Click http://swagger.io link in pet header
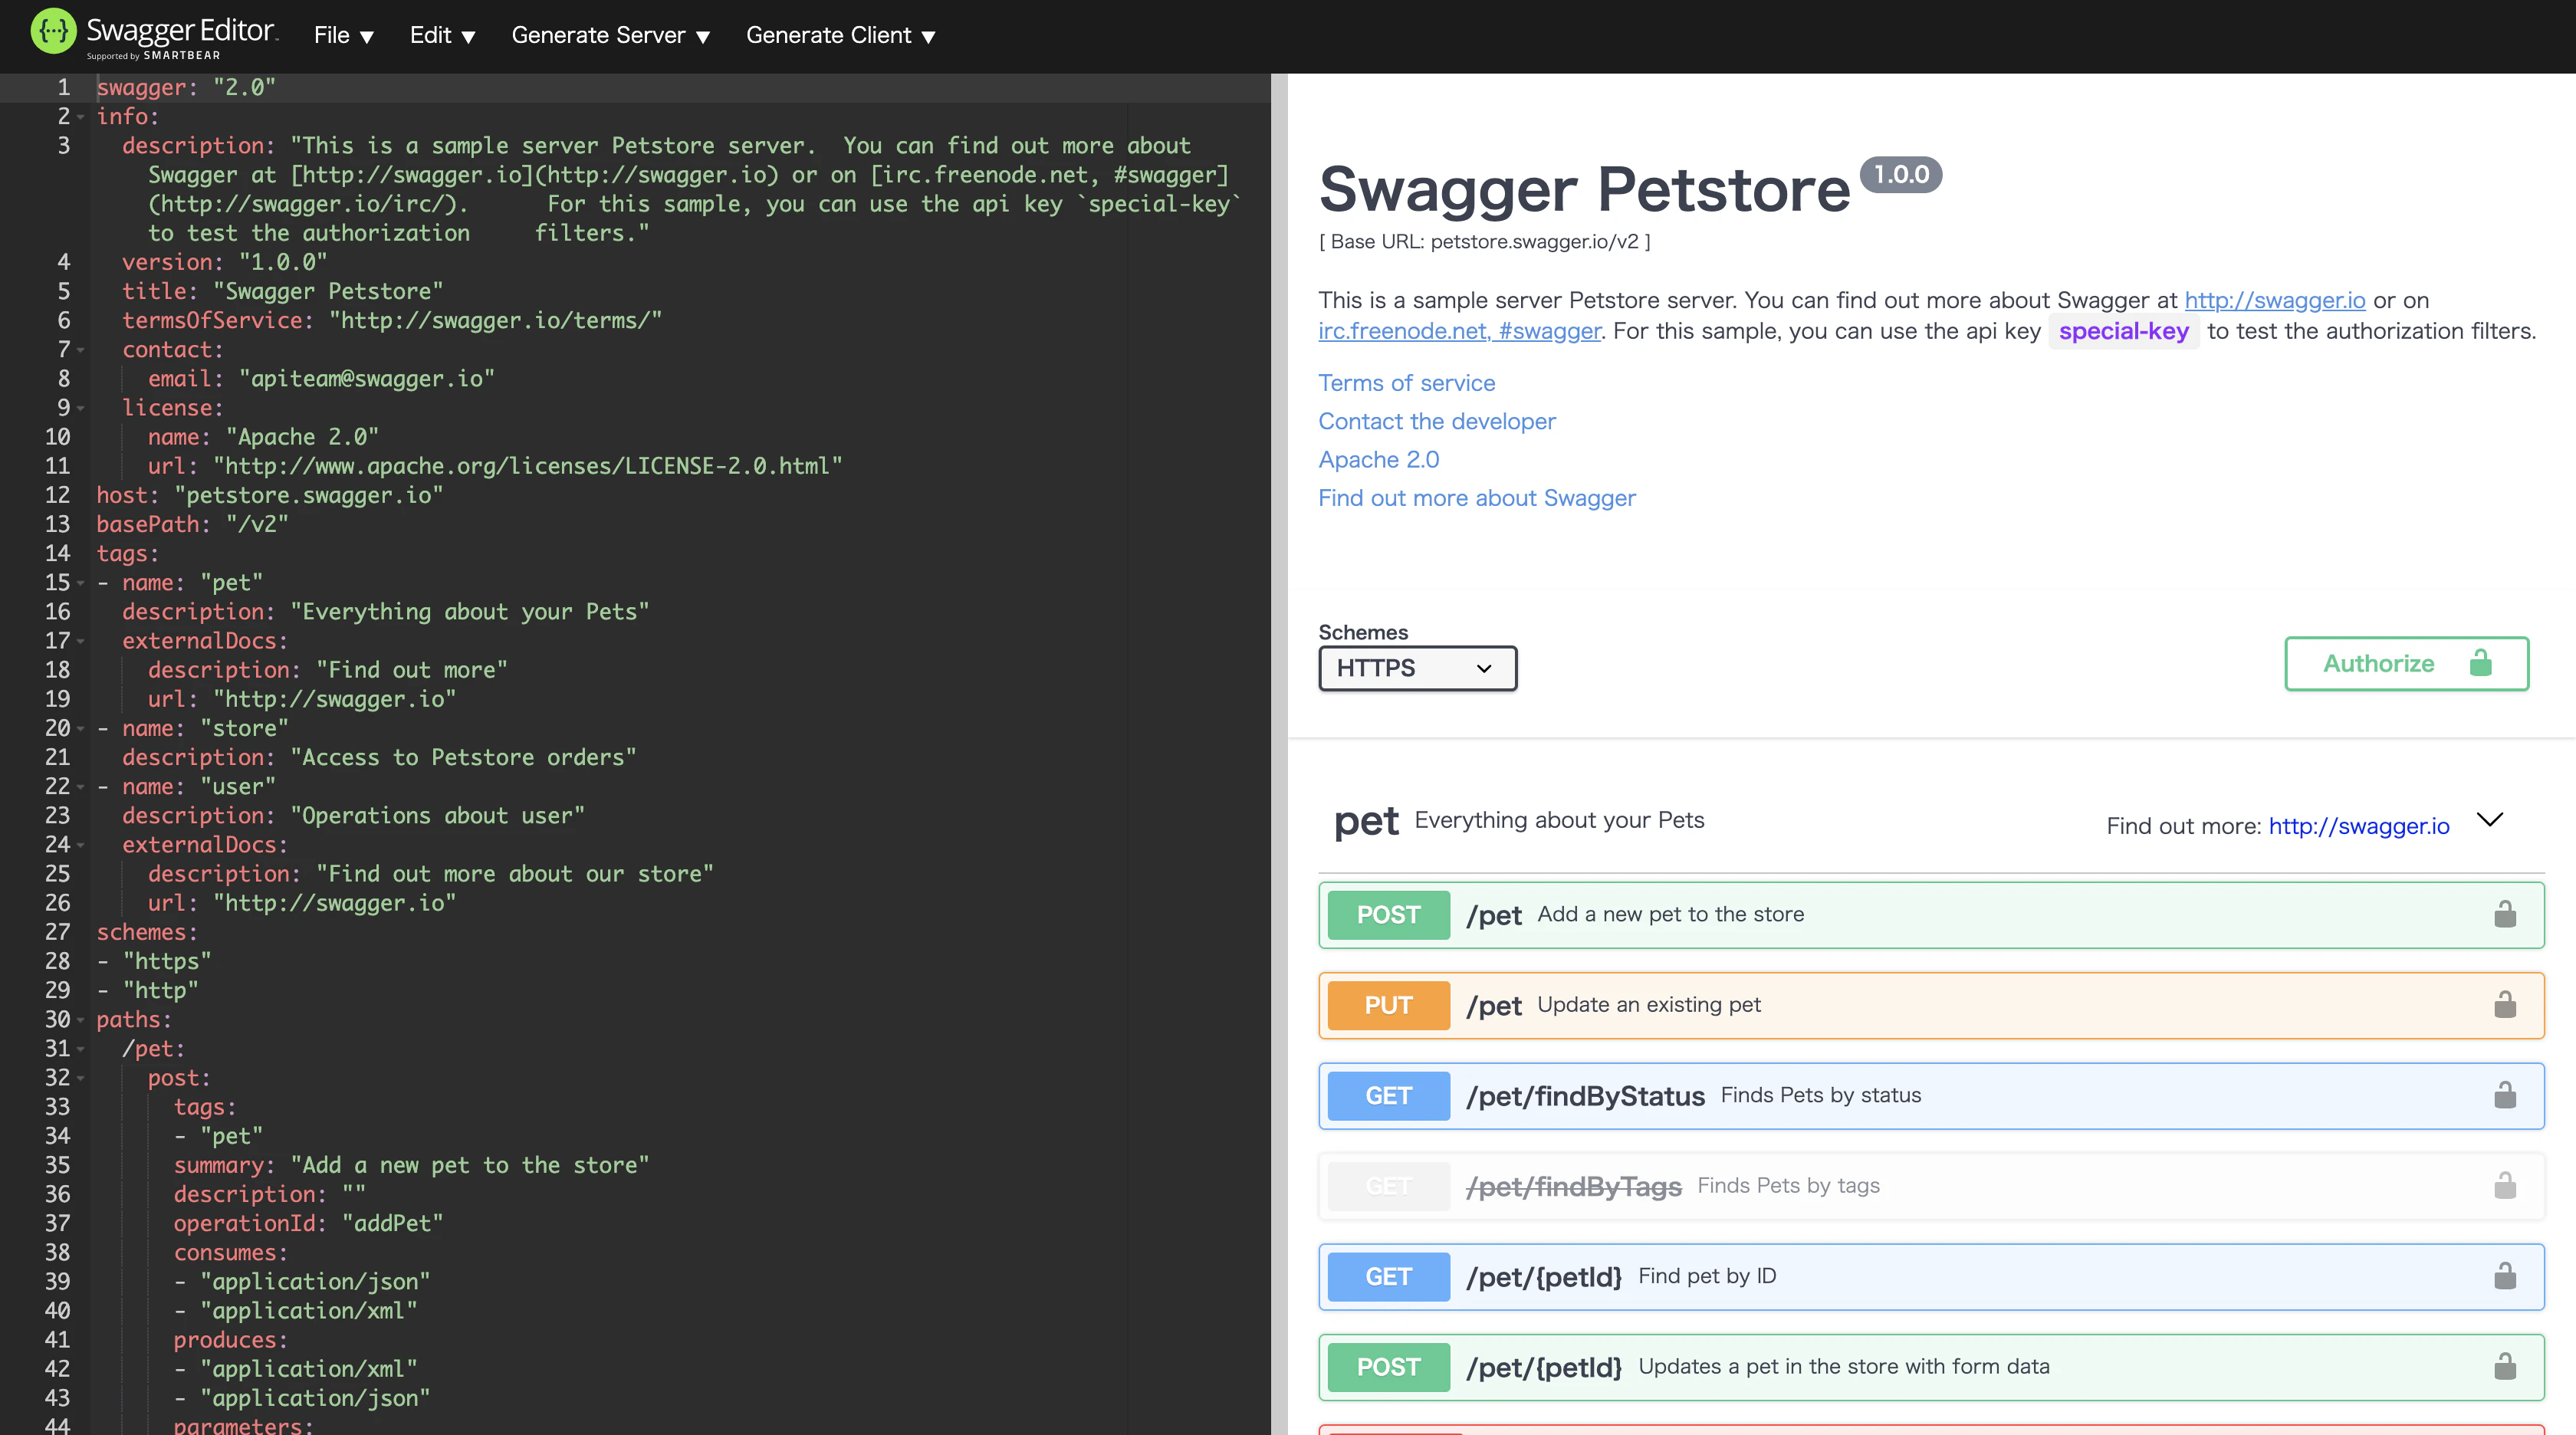This screenshot has width=2576, height=1435. pos(2358,826)
